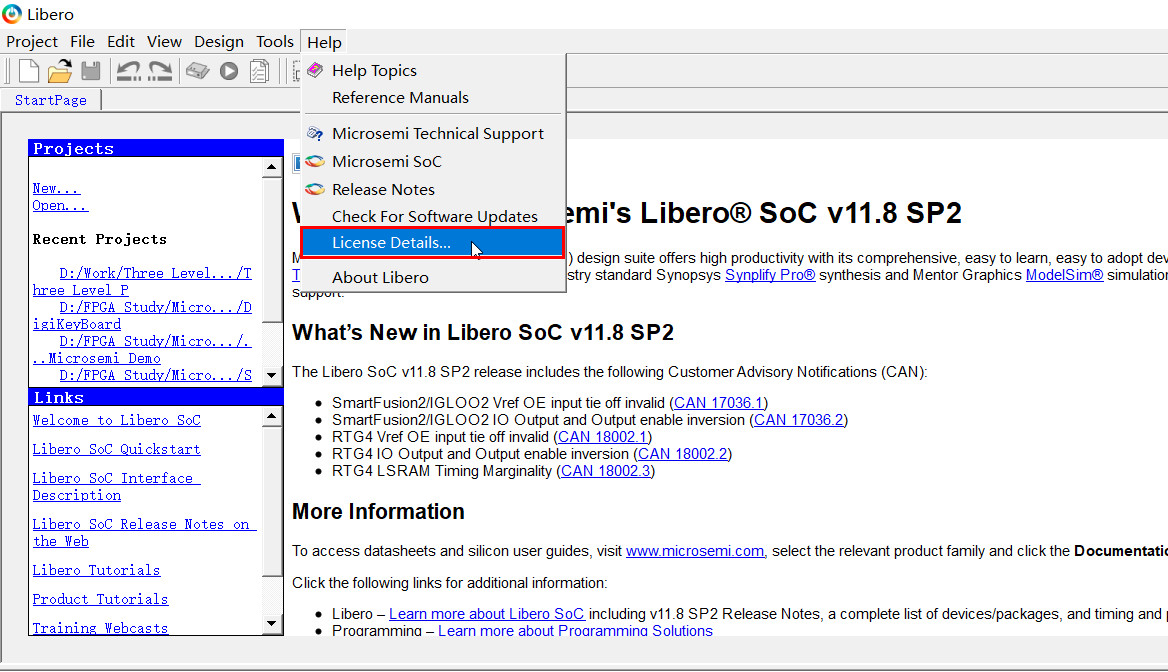Image resolution: width=1168 pixels, height=672 pixels.
Task: Select the Microsemi Technical Support icon
Action: click(x=315, y=133)
